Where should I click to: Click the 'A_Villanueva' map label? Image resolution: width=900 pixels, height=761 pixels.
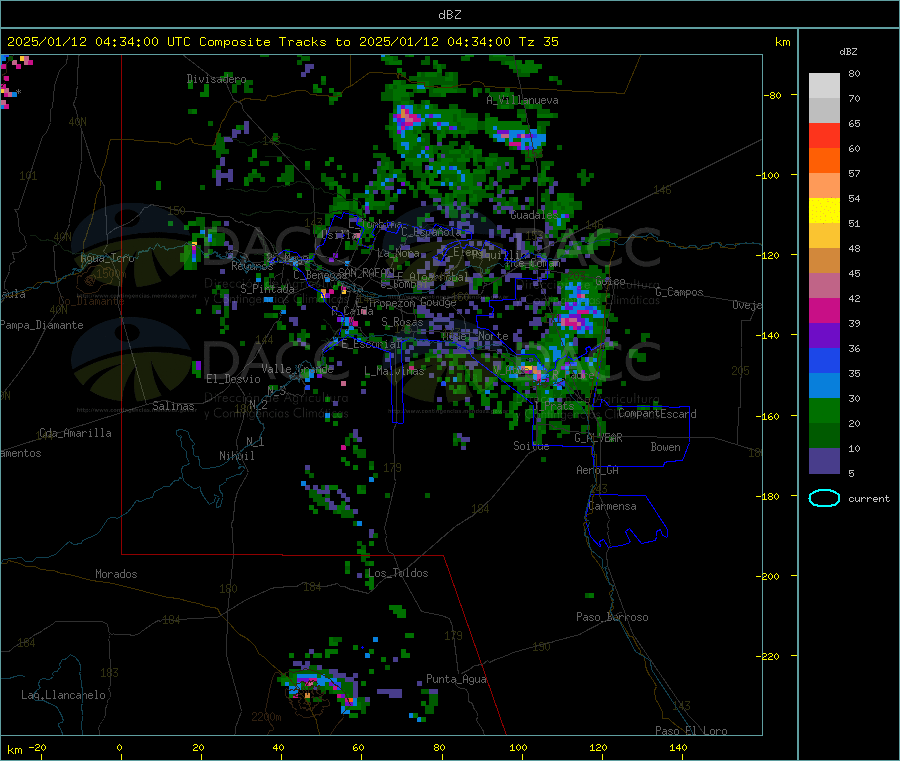click(x=522, y=100)
